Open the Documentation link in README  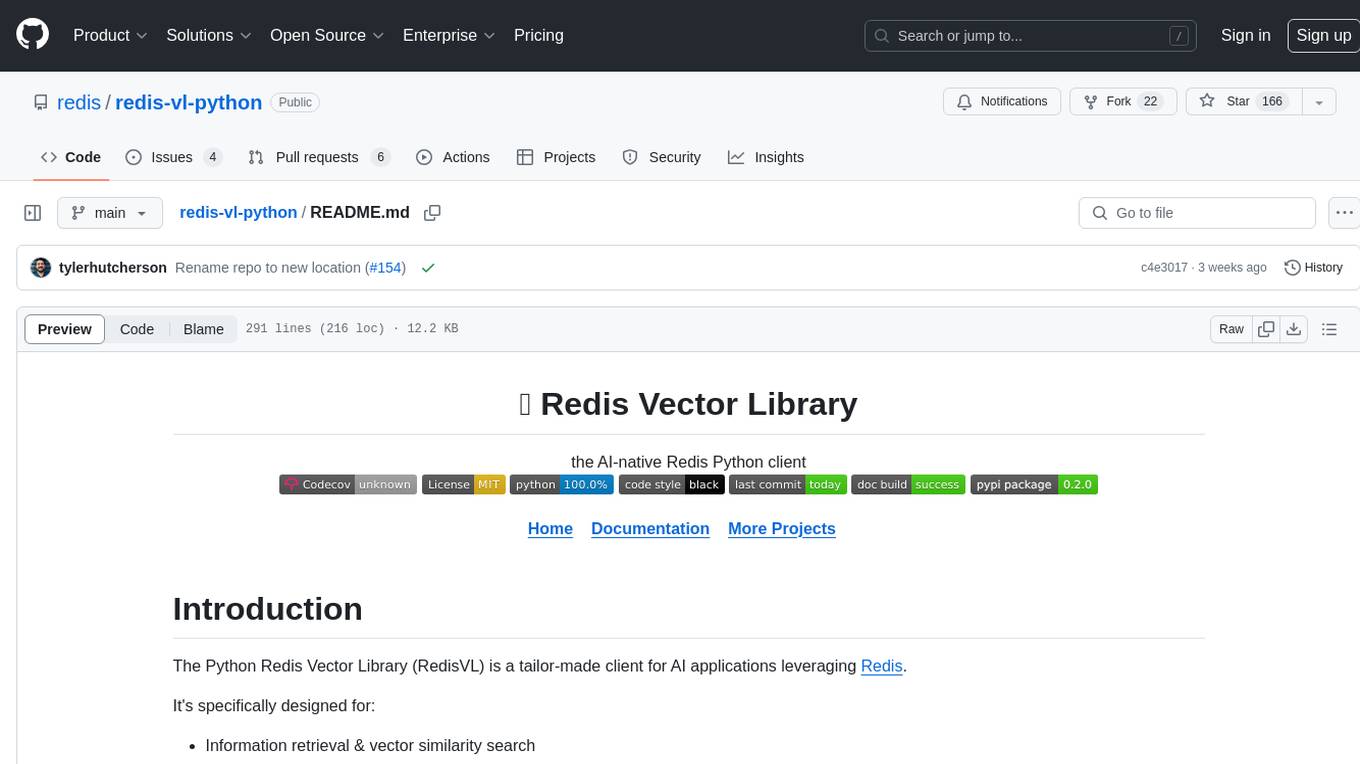click(650, 528)
